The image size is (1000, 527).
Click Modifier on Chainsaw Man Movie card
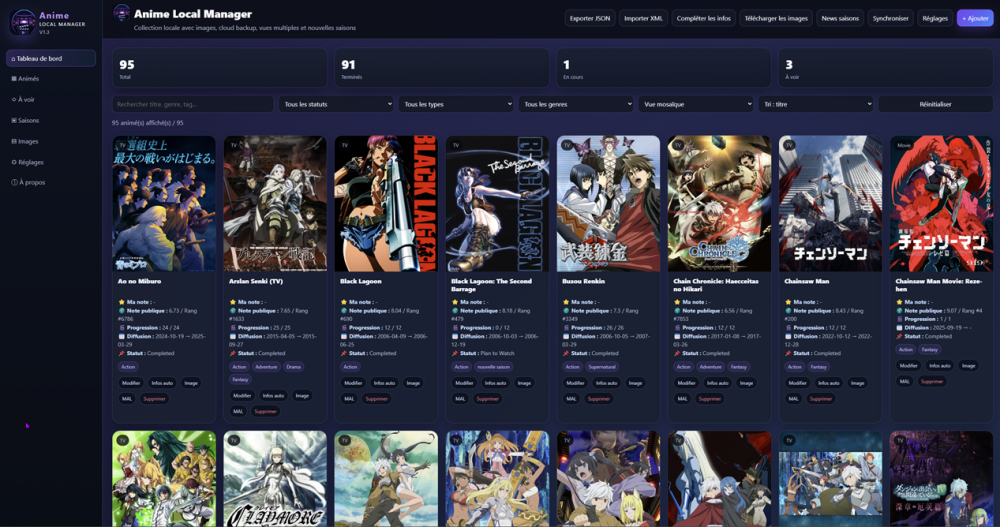908,366
